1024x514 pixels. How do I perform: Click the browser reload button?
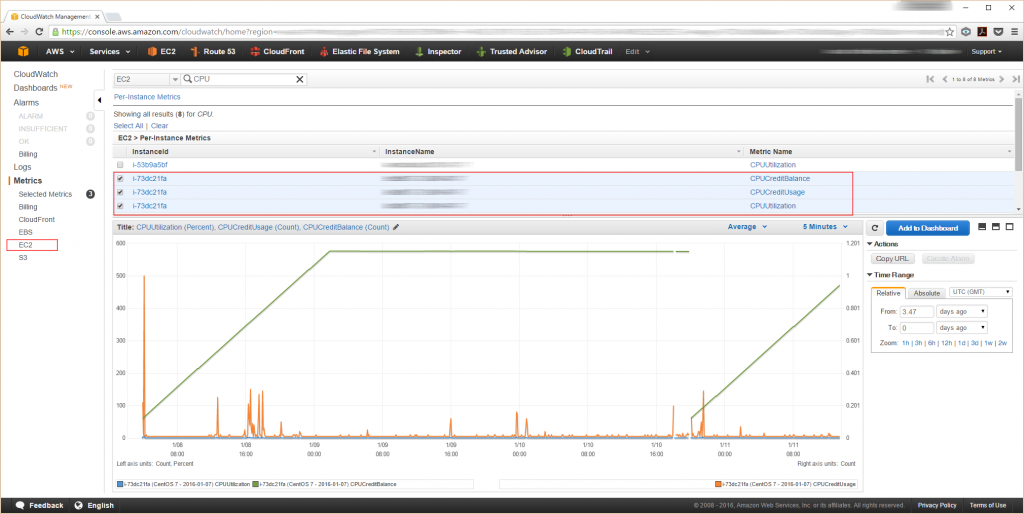(x=40, y=31)
